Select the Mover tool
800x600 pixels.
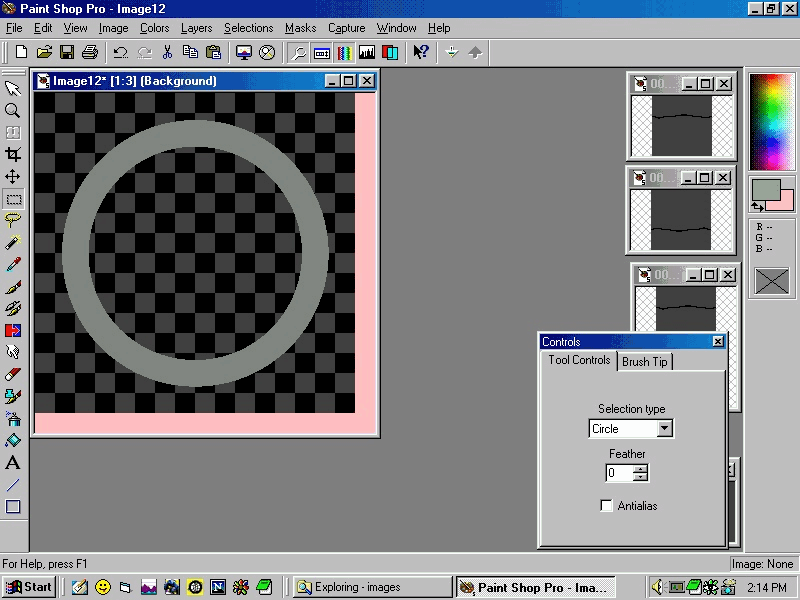13,176
